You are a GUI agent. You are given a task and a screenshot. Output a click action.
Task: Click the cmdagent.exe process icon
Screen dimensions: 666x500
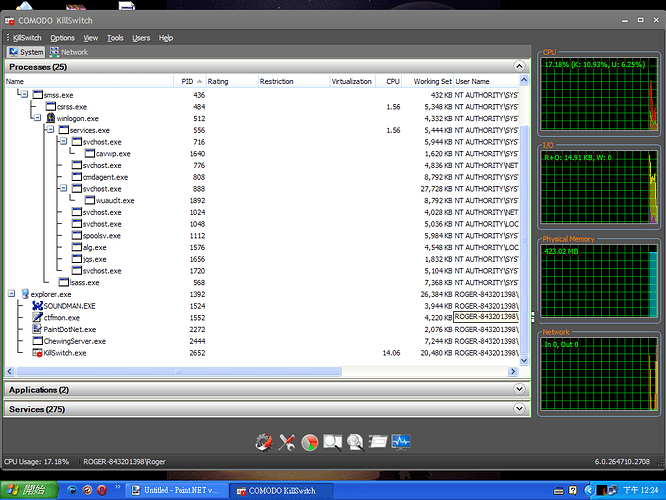coord(77,177)
